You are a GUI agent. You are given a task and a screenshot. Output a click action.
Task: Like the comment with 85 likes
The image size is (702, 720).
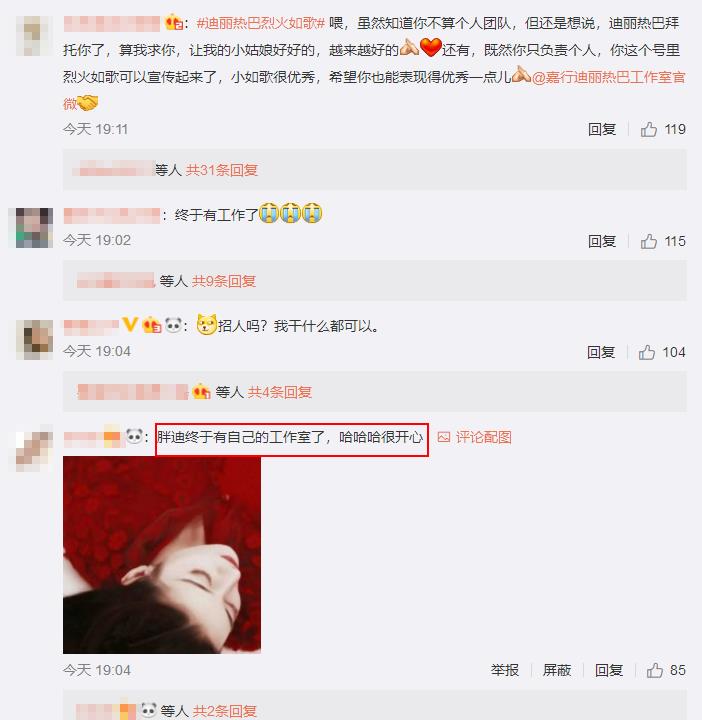click(655, 670)
